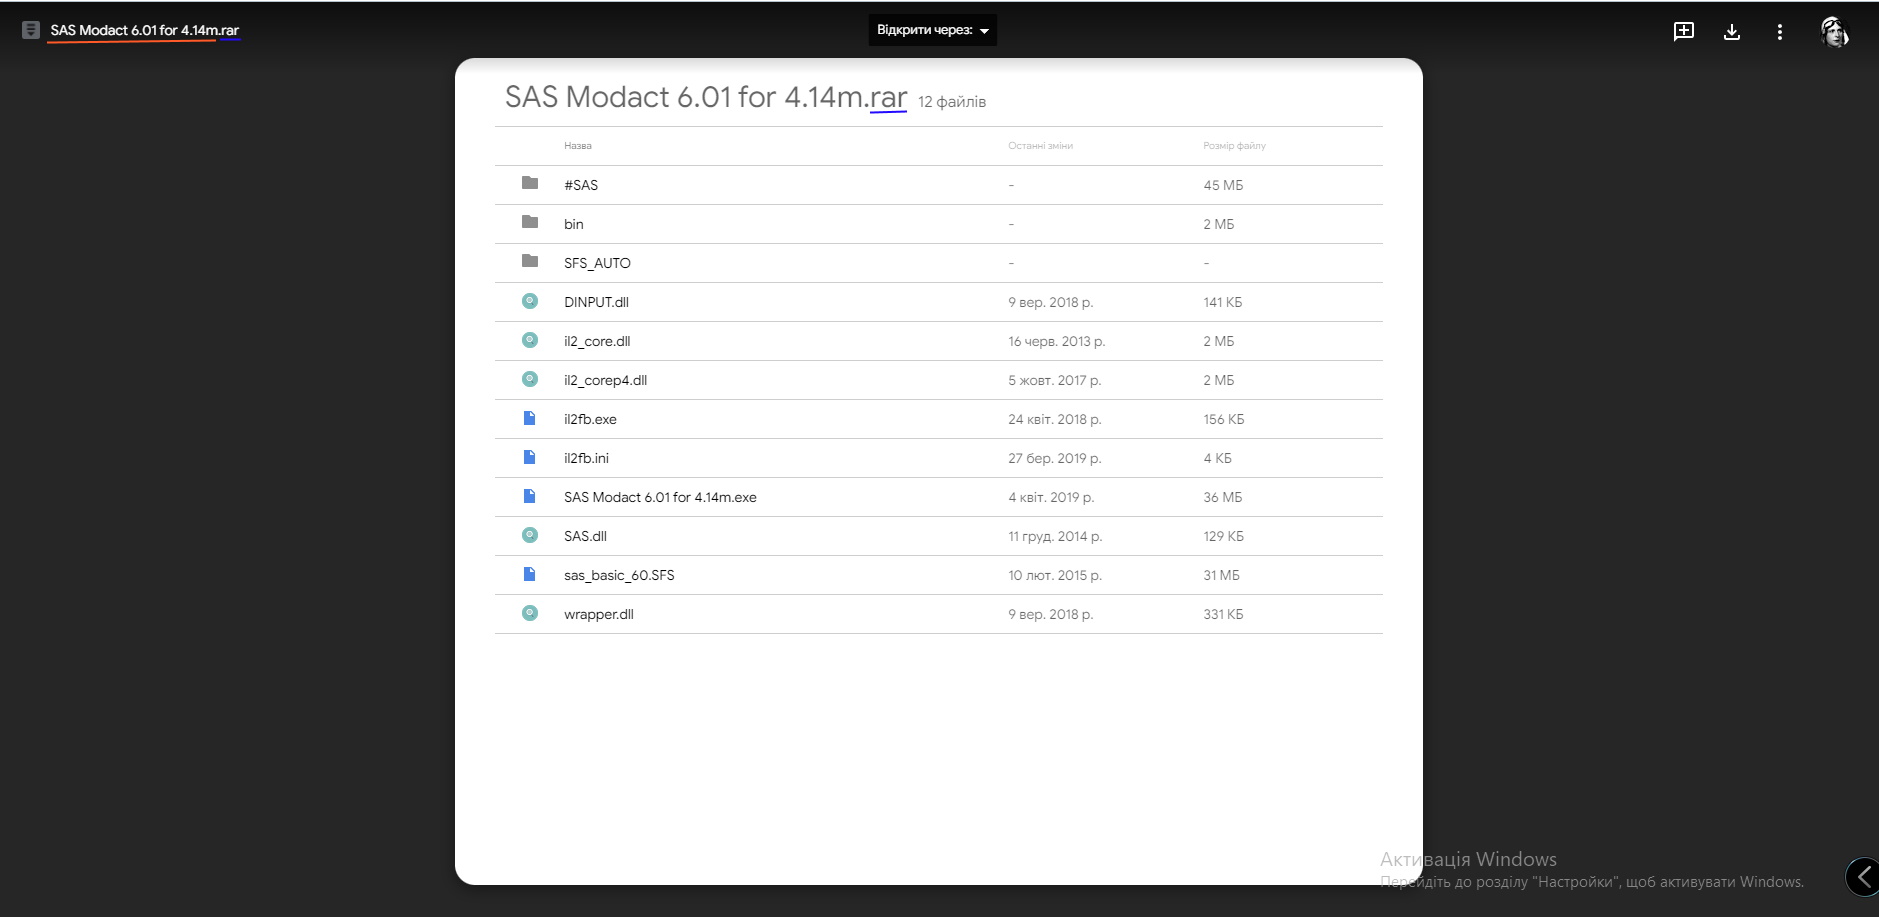This screenshot has height=917, width=1879.
Task: Click the 'Розмір файлу' column header
Action: point(1234,146)
